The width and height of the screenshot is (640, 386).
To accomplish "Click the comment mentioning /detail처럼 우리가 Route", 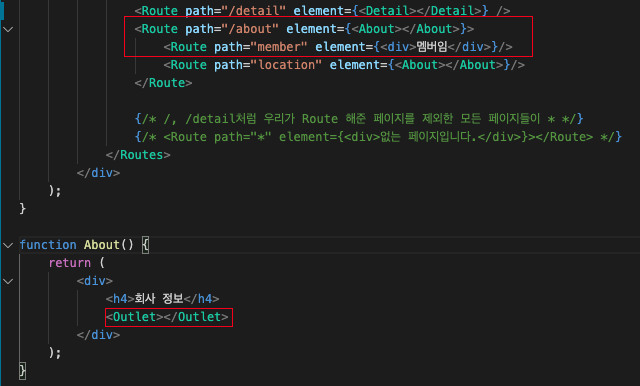I will coord(359,119).
